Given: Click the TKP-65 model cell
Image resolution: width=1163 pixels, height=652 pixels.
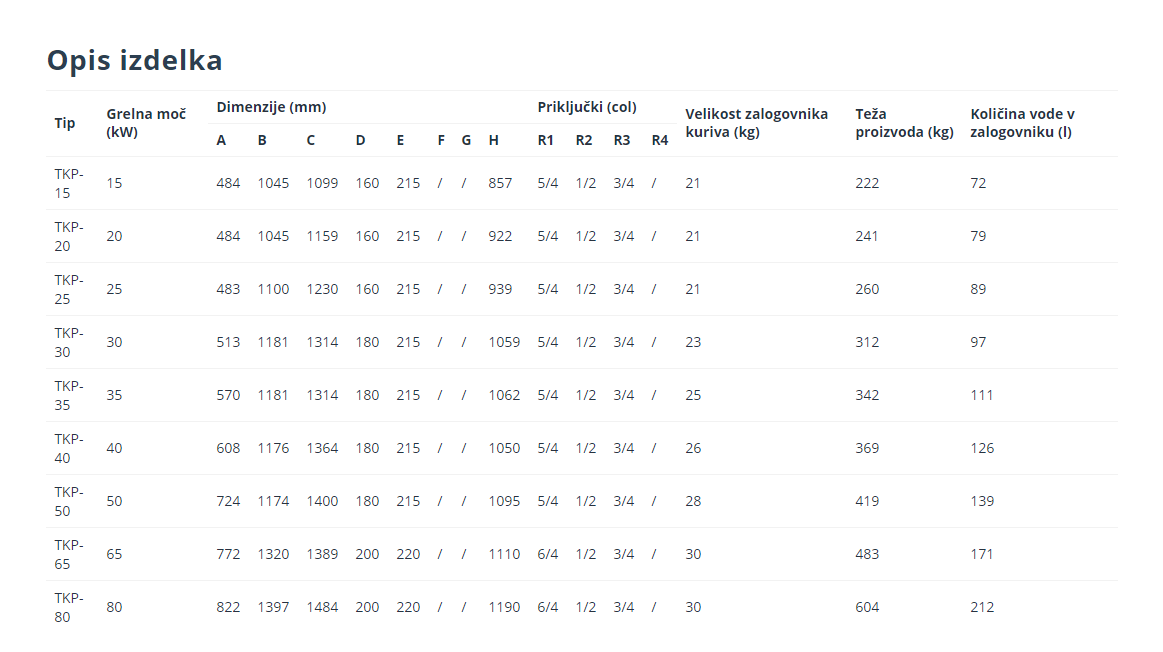Looking at the screenshot, I should click(69, 554).
